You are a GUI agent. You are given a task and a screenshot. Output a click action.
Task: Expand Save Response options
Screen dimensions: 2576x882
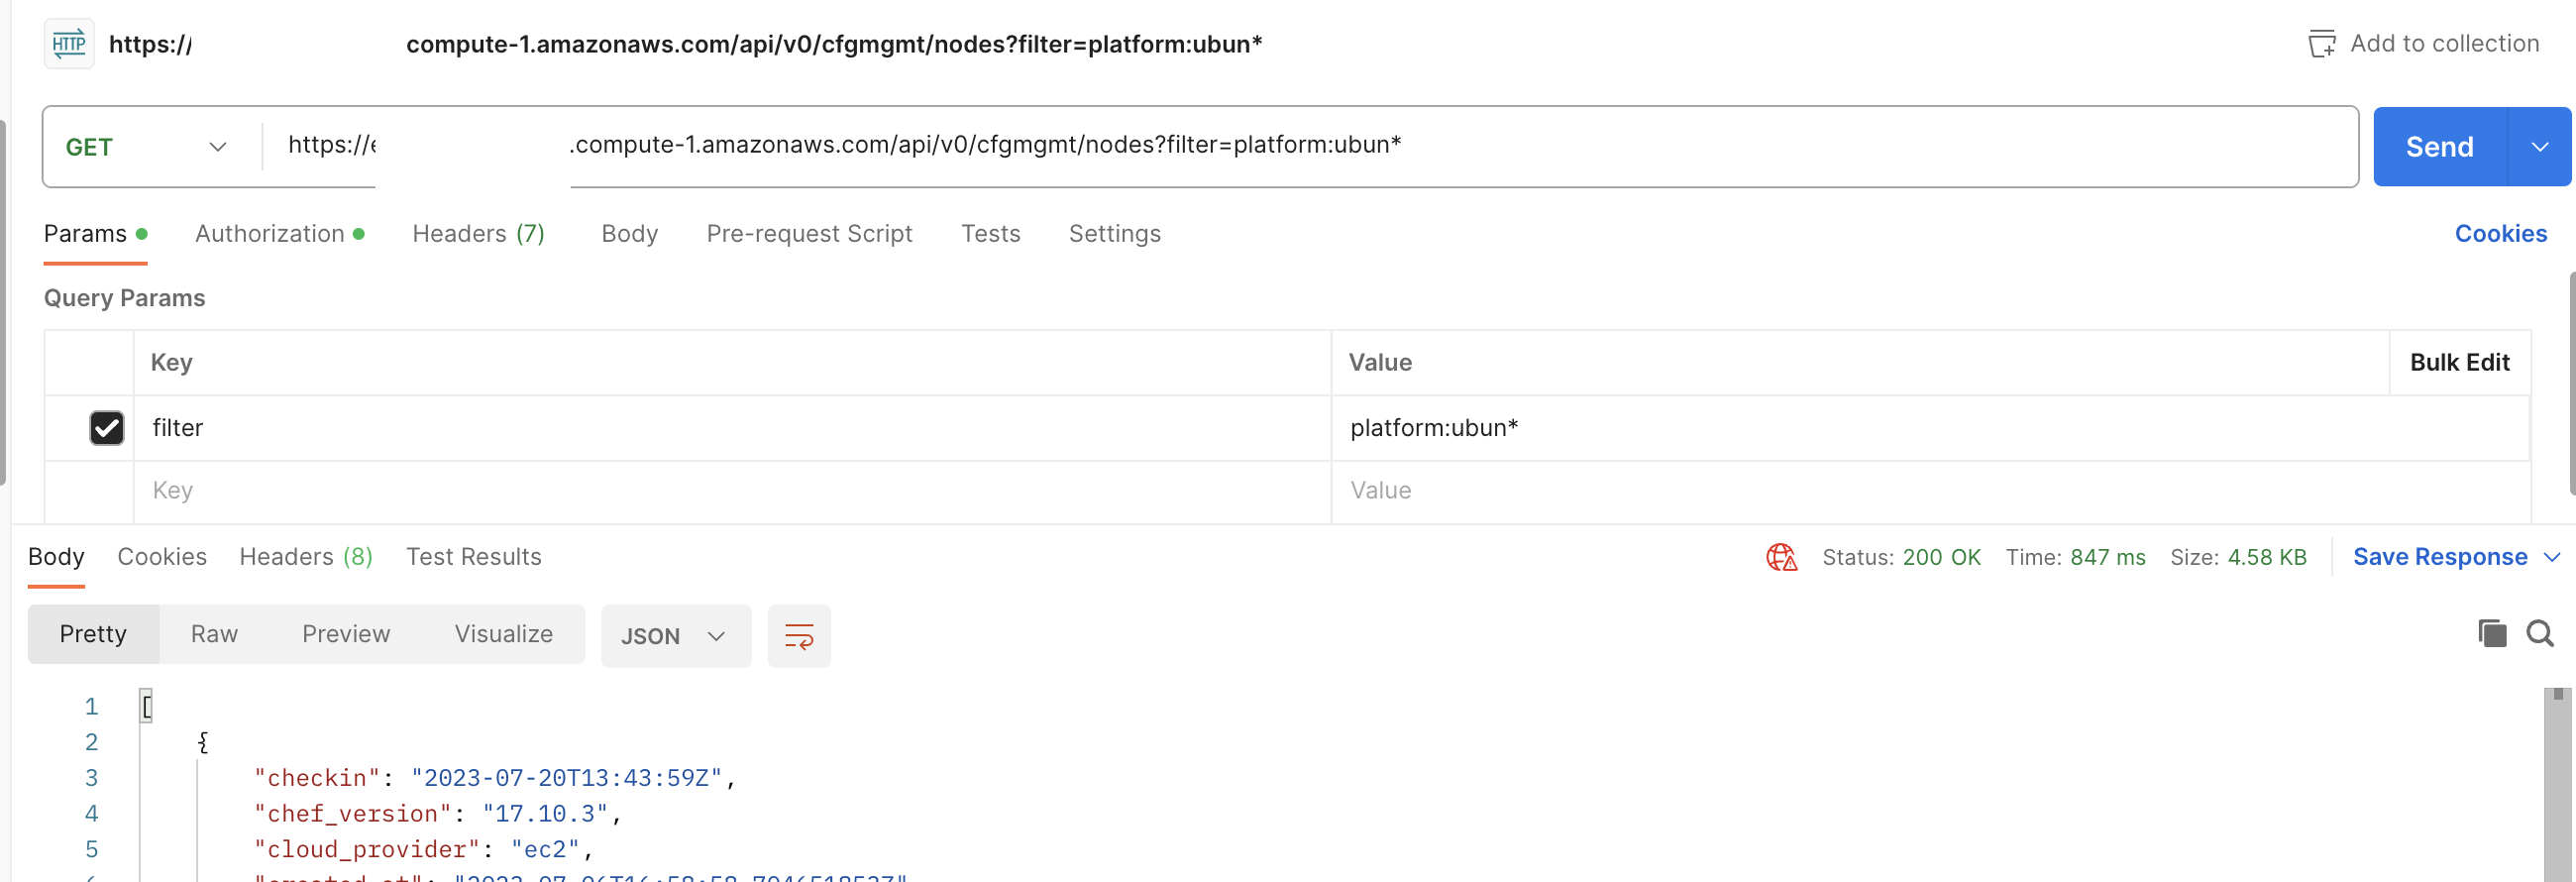(2552, 557)
